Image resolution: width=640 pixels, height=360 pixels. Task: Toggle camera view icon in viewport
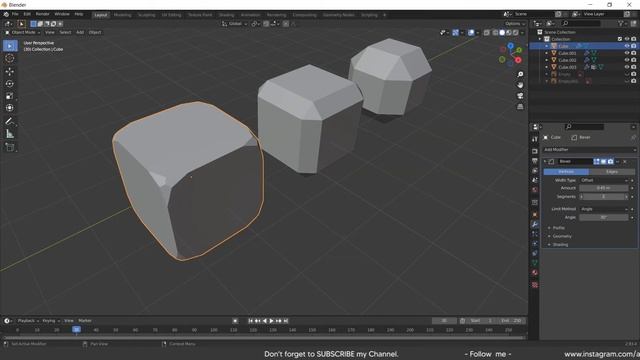(520, 96)
